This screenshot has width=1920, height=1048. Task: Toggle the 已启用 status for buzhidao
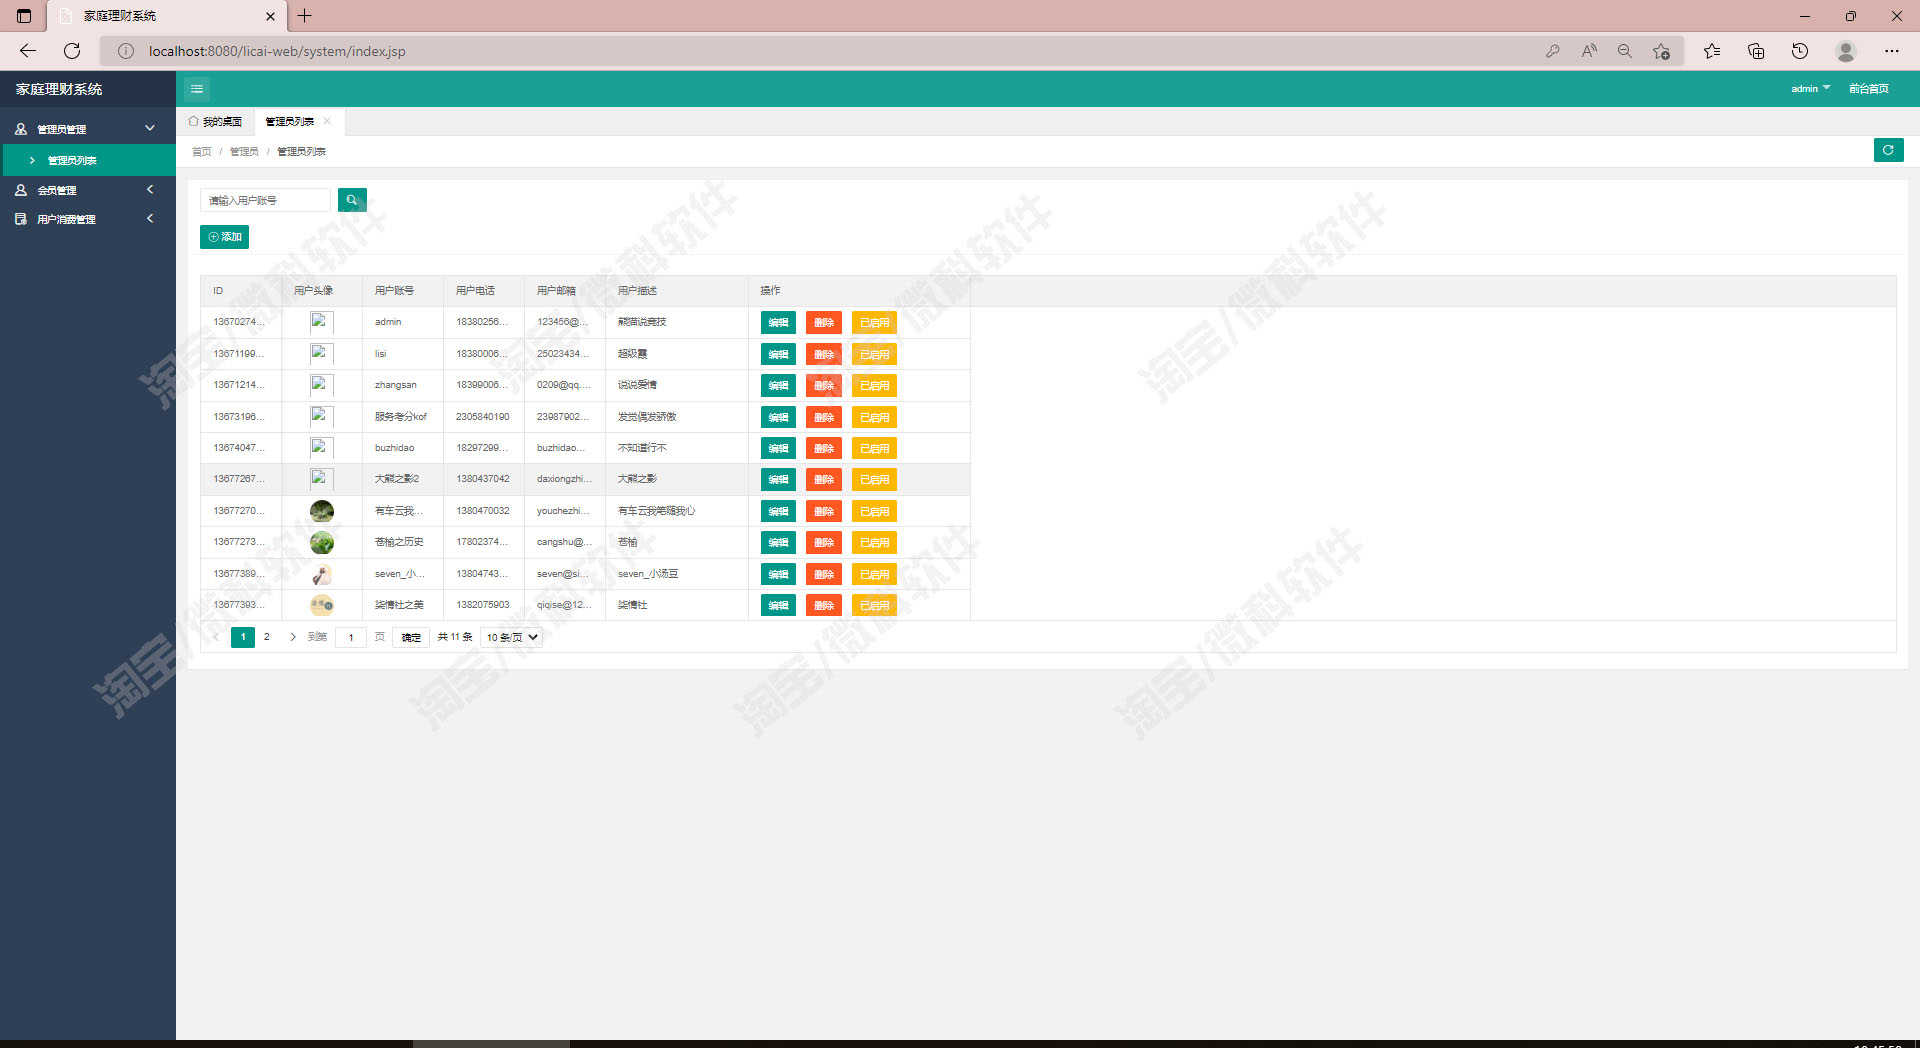pyautogui.click(x=874, y=448)
